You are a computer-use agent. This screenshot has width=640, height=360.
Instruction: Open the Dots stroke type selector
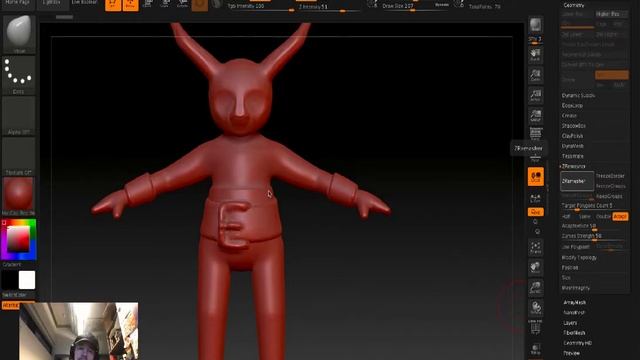point(19,75)
